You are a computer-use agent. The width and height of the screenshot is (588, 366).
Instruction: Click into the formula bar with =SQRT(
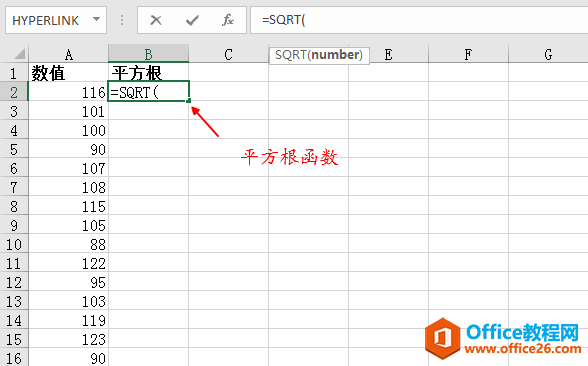click(x=419, y=20)
